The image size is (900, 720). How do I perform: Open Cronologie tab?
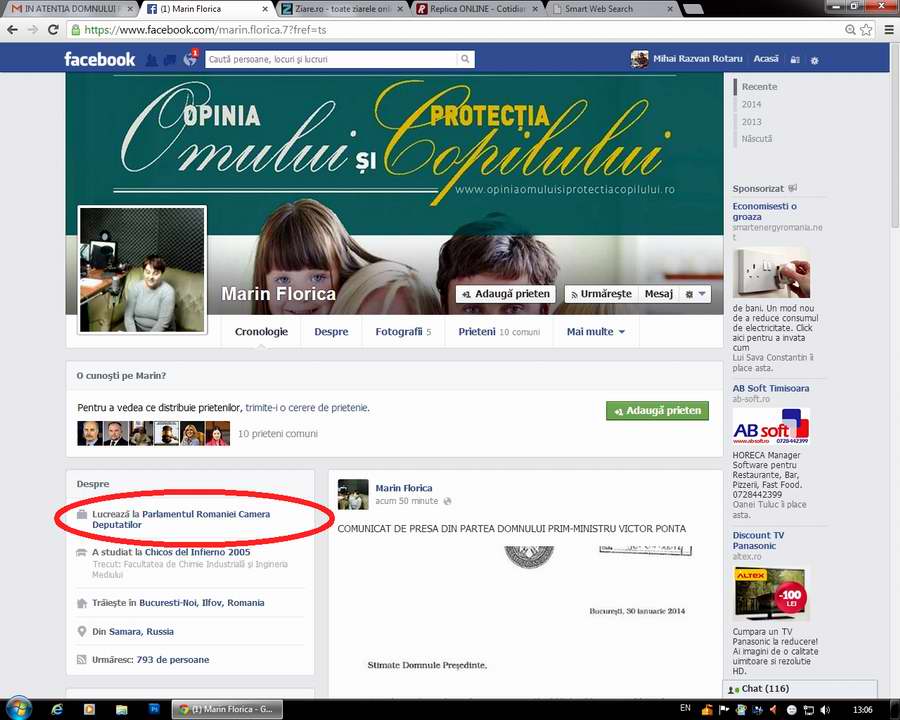(x=261, y=332)
